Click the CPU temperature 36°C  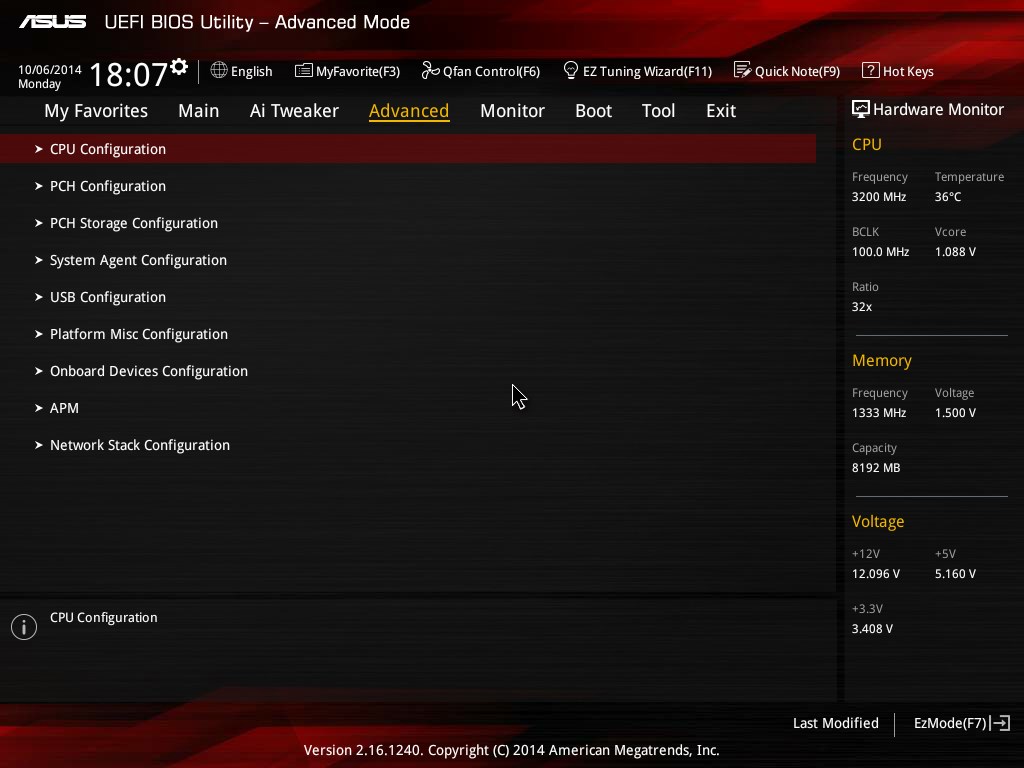pos(948,197)
